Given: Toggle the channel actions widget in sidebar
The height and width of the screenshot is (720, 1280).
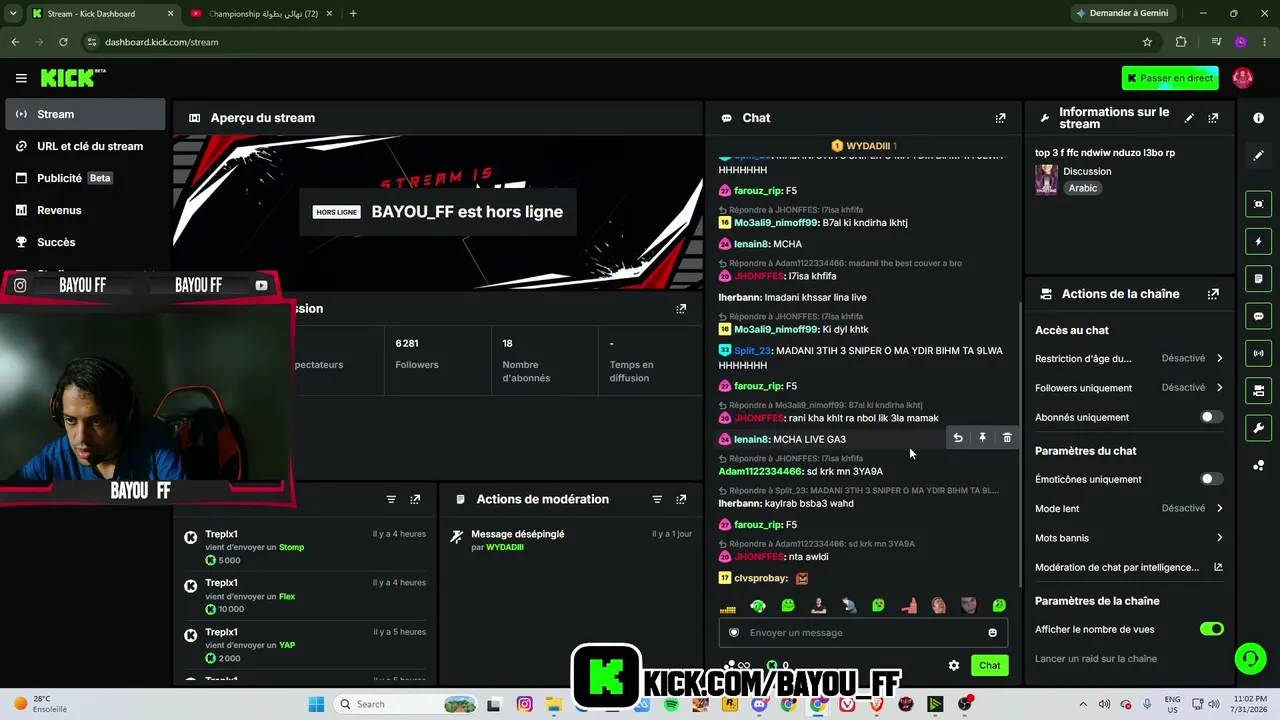Looking at the screenshot, I should click(1259, 390).
